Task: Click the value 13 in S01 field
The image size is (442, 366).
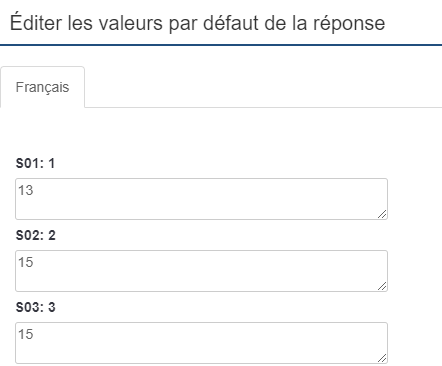Action: click(x=26, y=190)
